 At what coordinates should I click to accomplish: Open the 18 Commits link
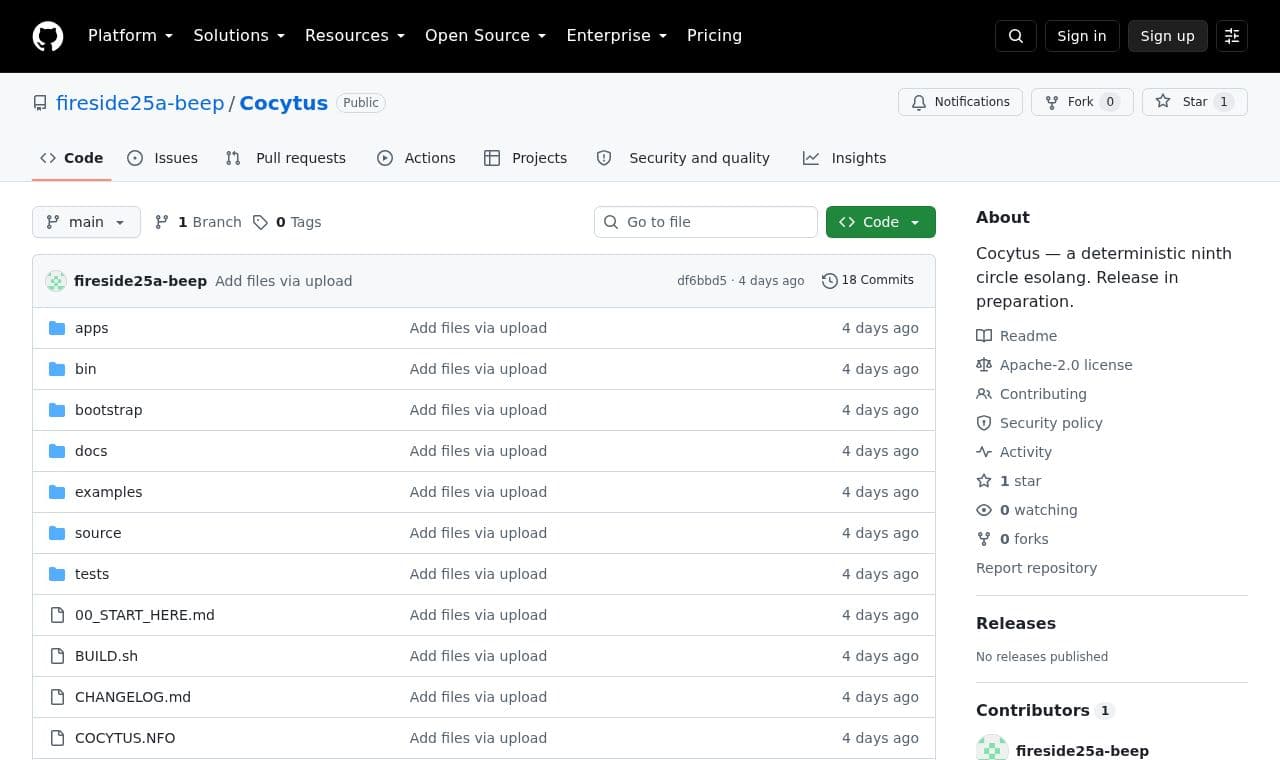pos(868,281)
